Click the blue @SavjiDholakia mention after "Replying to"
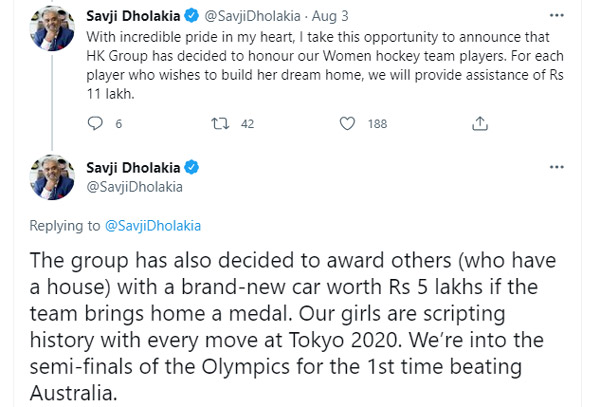This screenshot has width=600, height=407. click(153, 226)
